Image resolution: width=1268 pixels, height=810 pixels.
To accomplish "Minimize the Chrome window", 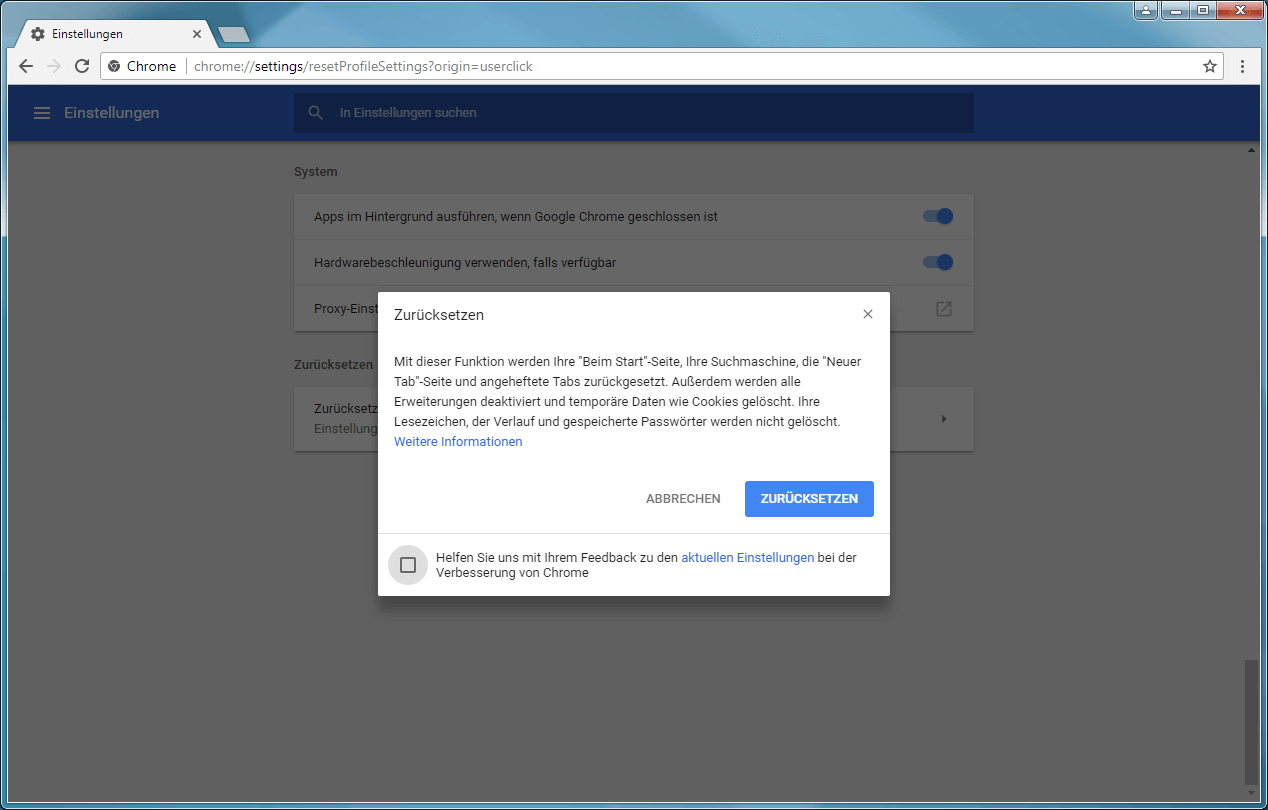I will [x=1174, y=10].
